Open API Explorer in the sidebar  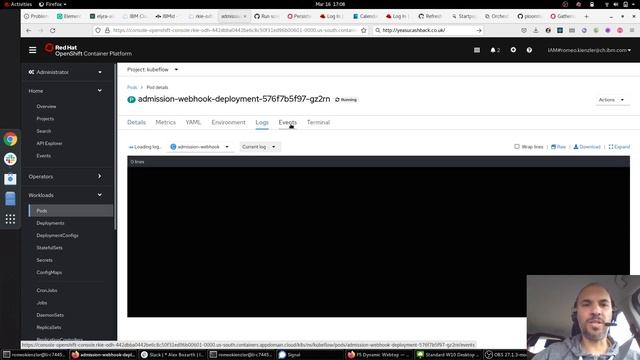pos(49,143)
